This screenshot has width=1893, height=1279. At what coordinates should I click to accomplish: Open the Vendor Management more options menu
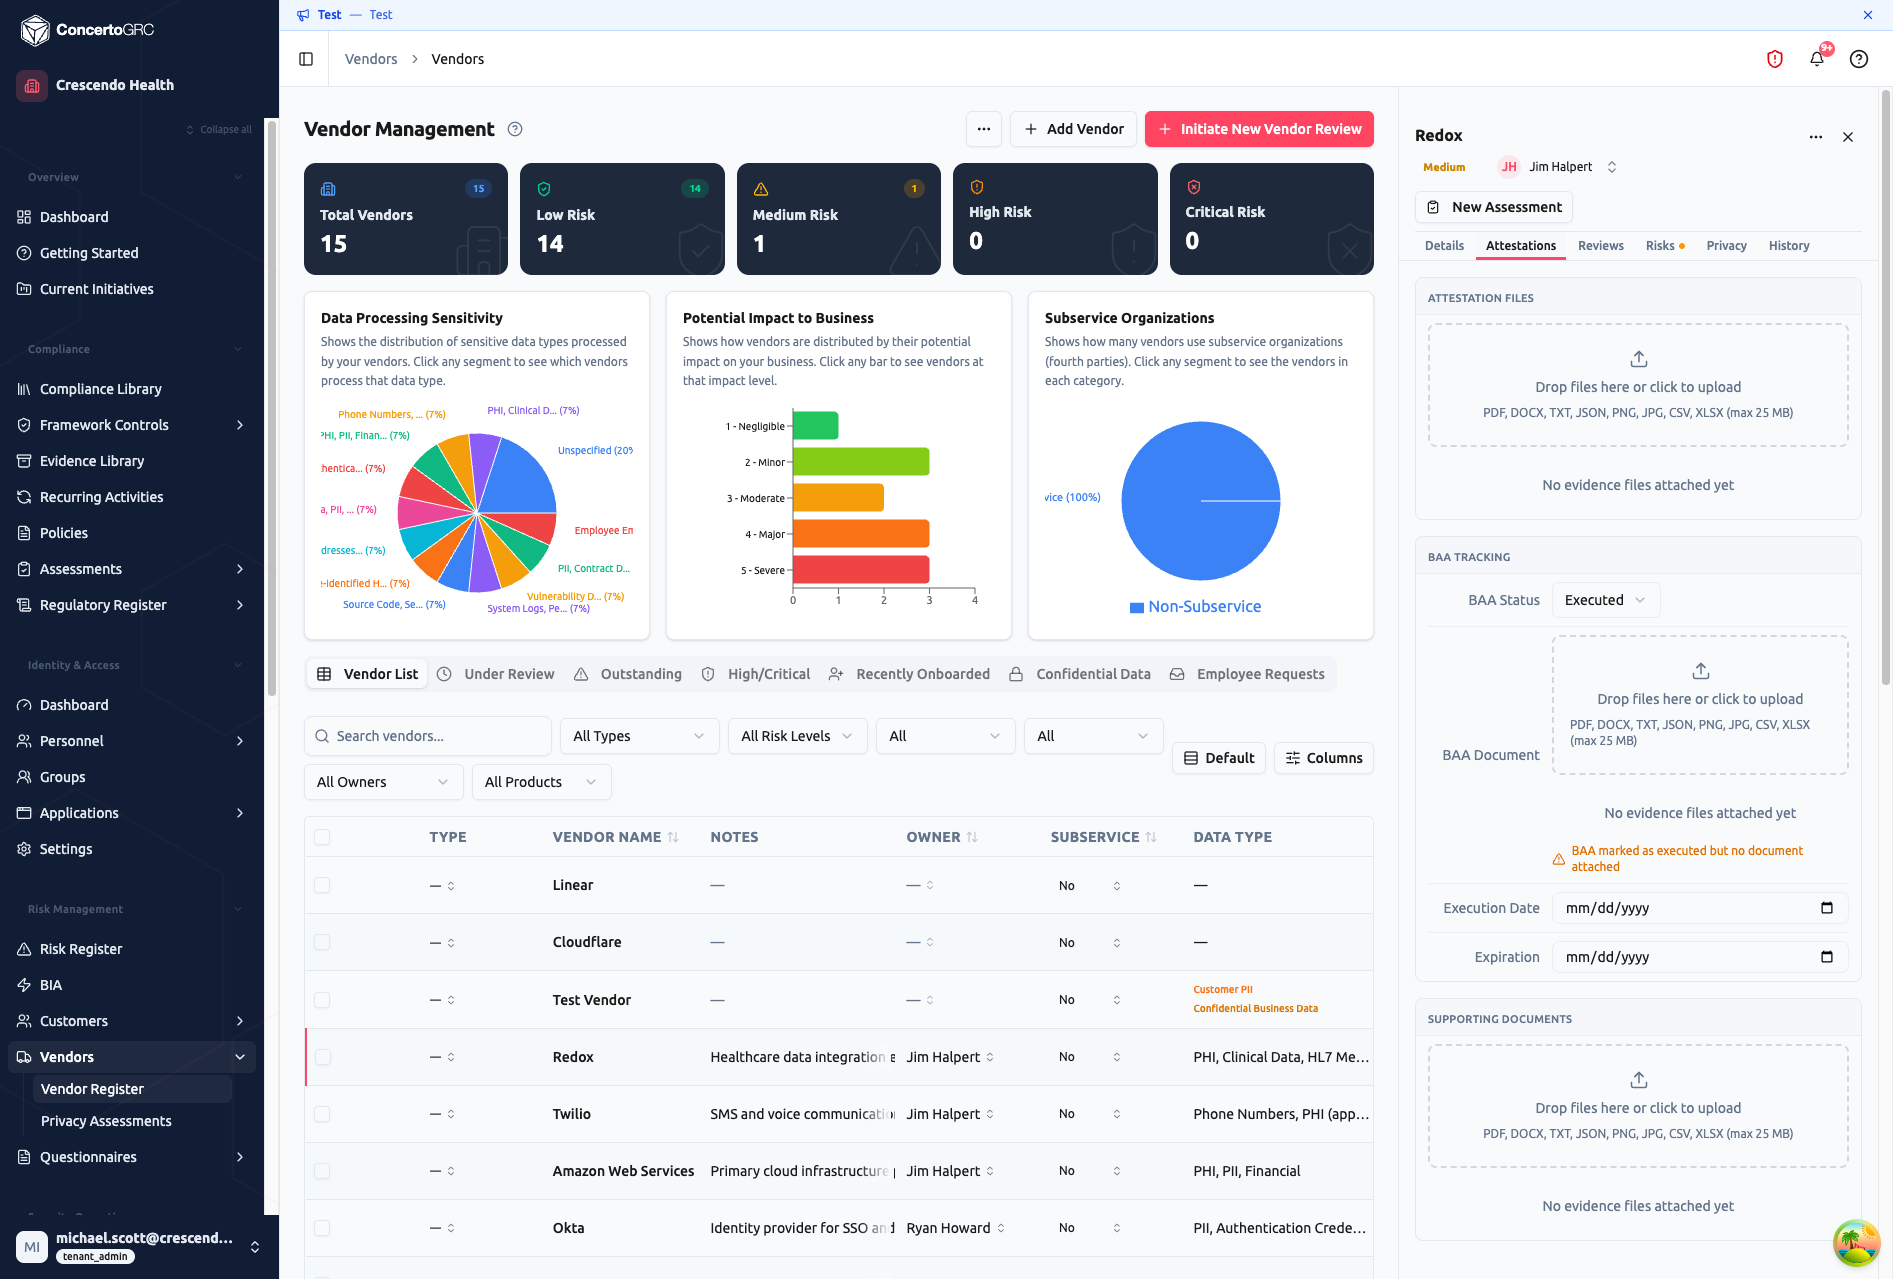984,129
